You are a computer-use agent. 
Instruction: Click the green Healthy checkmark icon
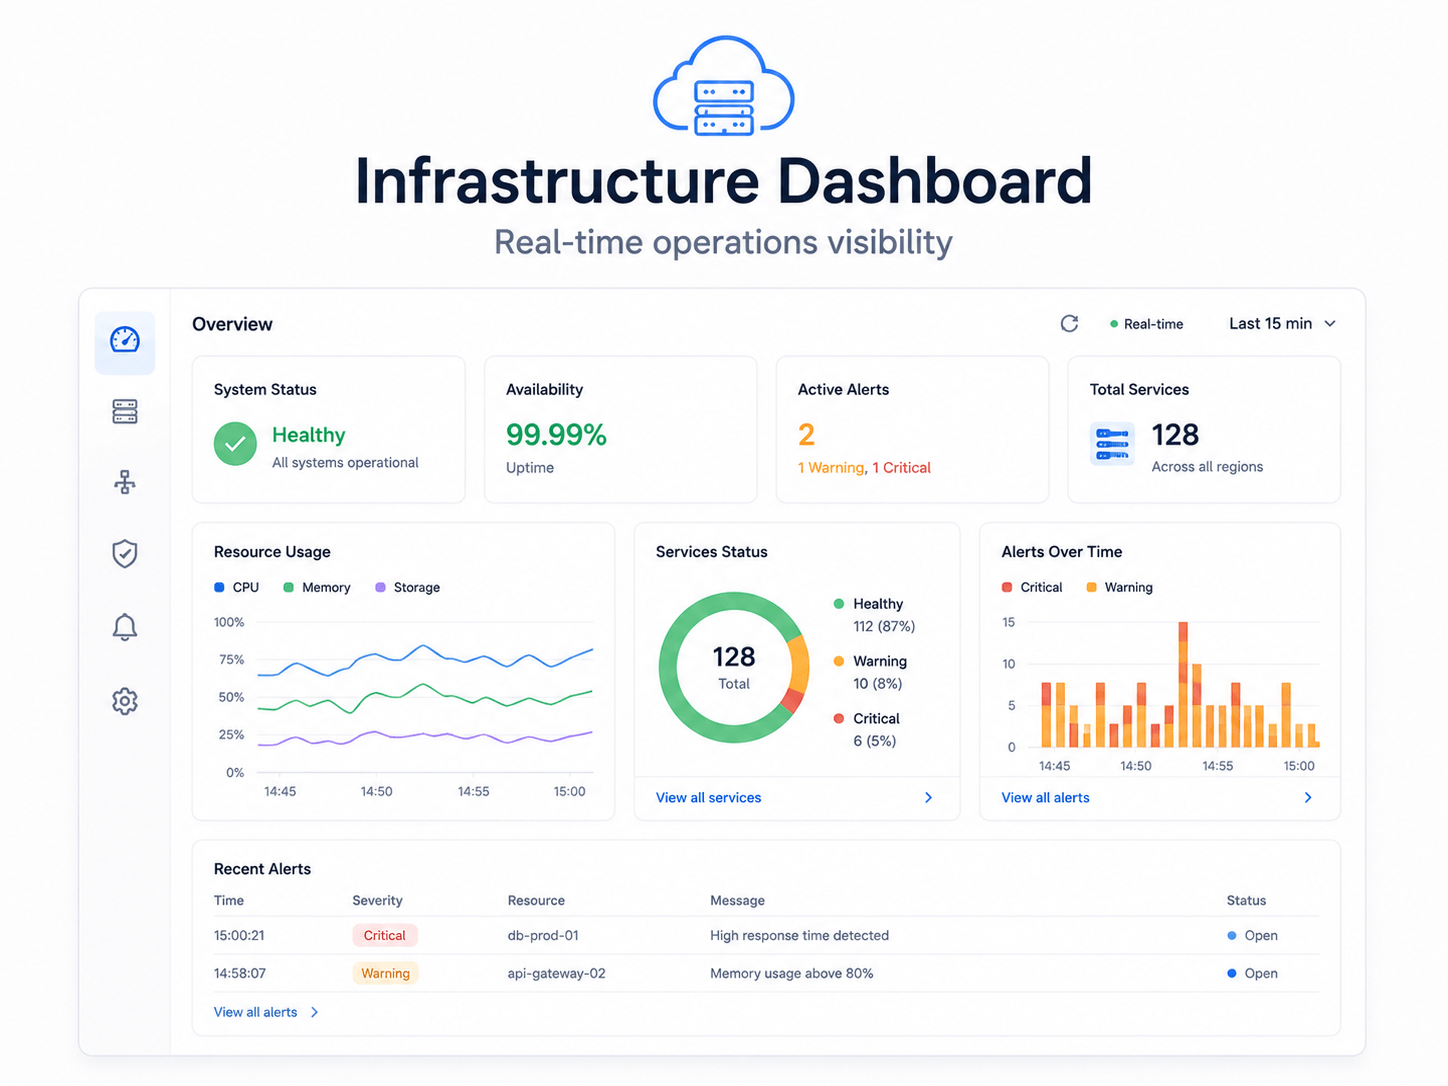tap(235, 444)
